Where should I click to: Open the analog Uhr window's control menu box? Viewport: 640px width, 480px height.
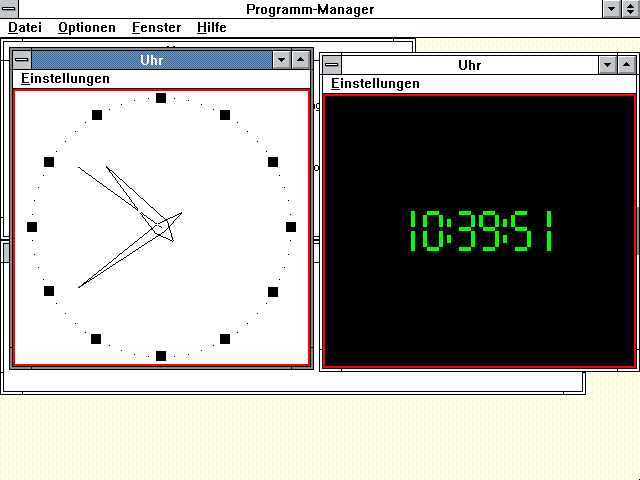pyautogui.click(x=22, y=60)
